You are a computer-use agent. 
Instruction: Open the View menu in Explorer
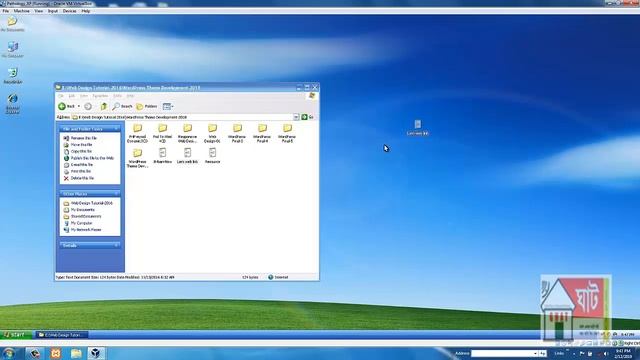point(84,96)
